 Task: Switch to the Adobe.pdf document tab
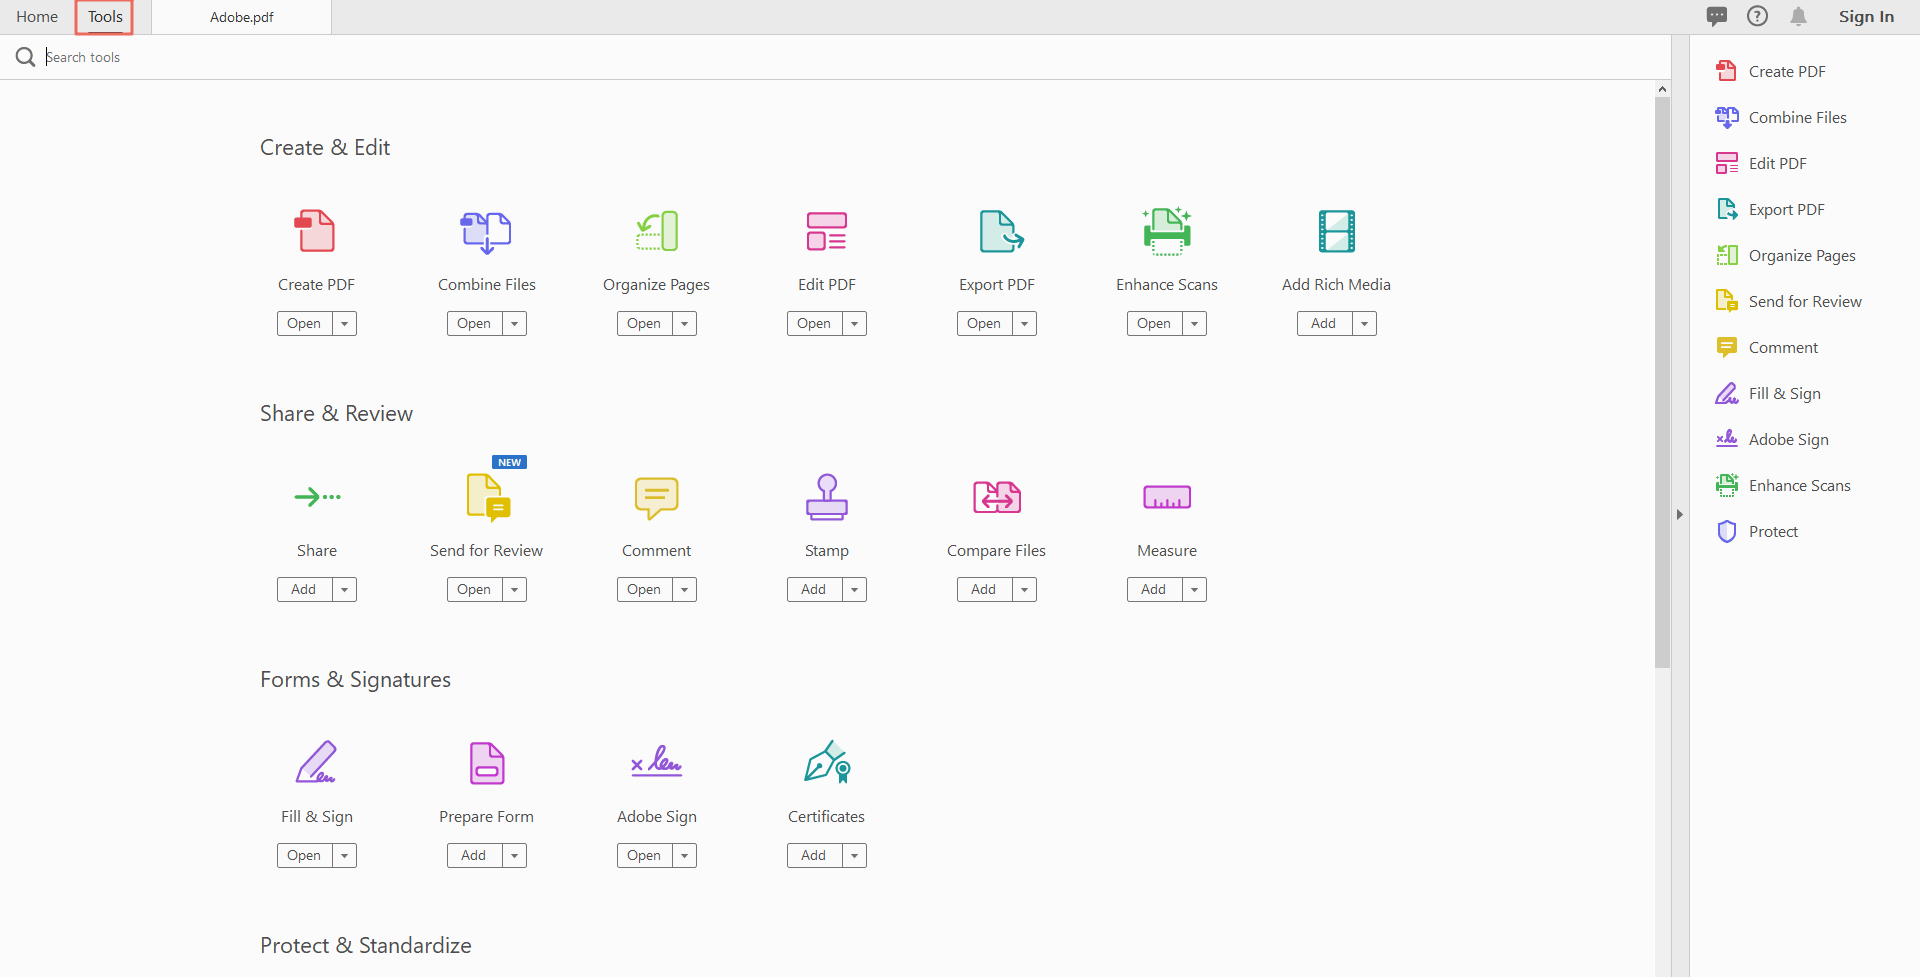pyautogui.click(x=241, y=17)
